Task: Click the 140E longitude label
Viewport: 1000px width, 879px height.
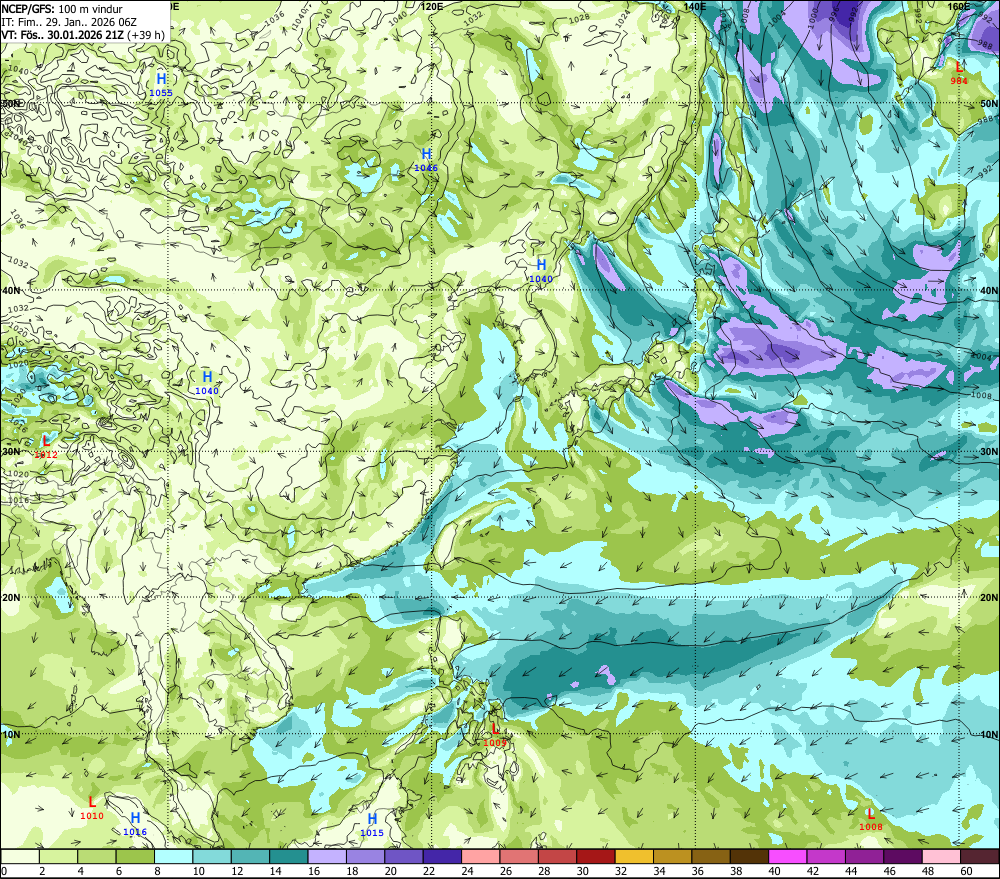Action: point(695,6)
